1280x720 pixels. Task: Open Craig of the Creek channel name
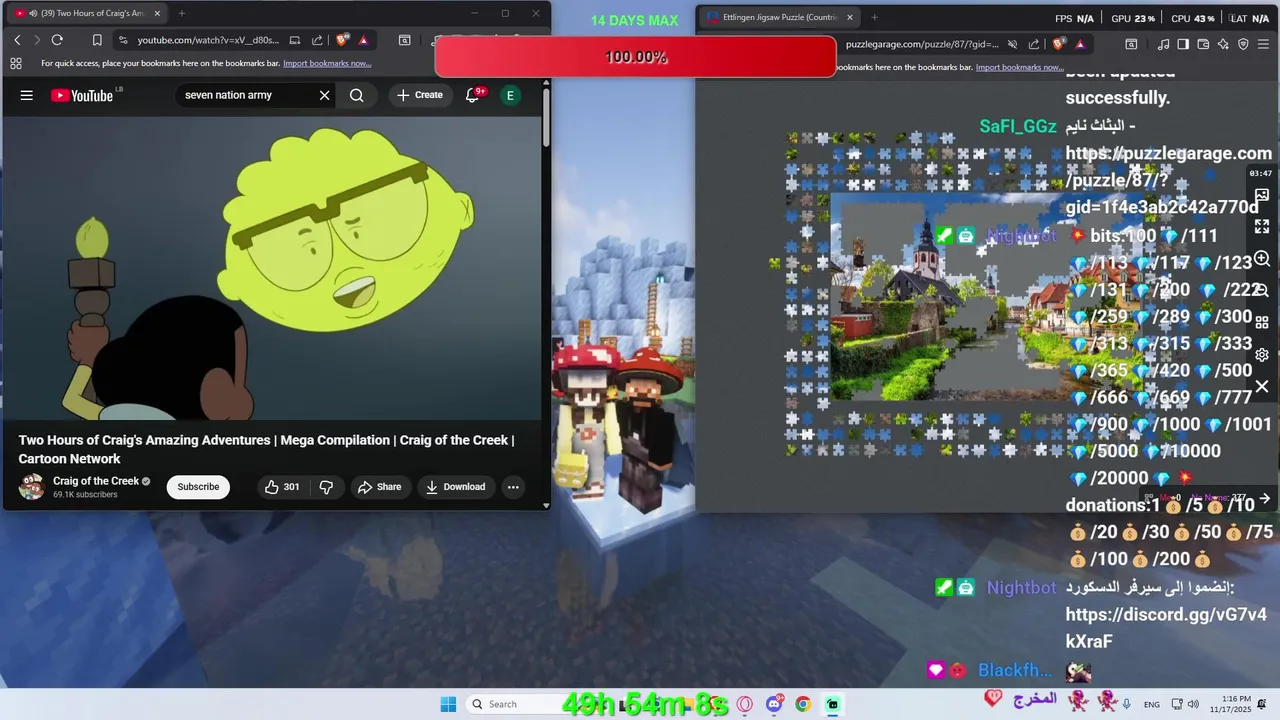tap(96, 481)
